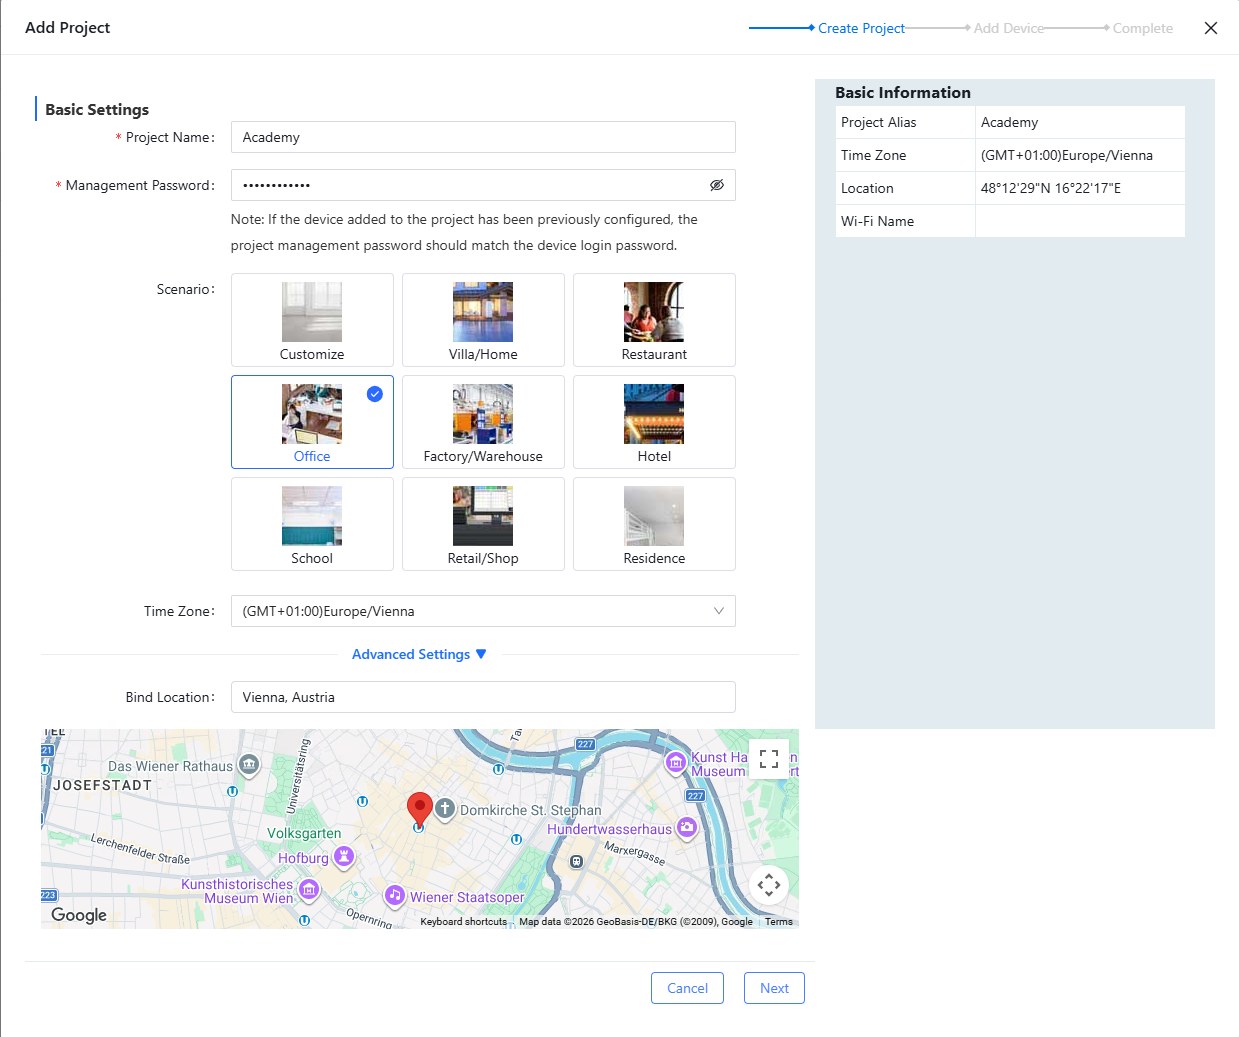Go to the Complete step
This screenshot has width=1239, height=1037.
tap(1142, 28)
